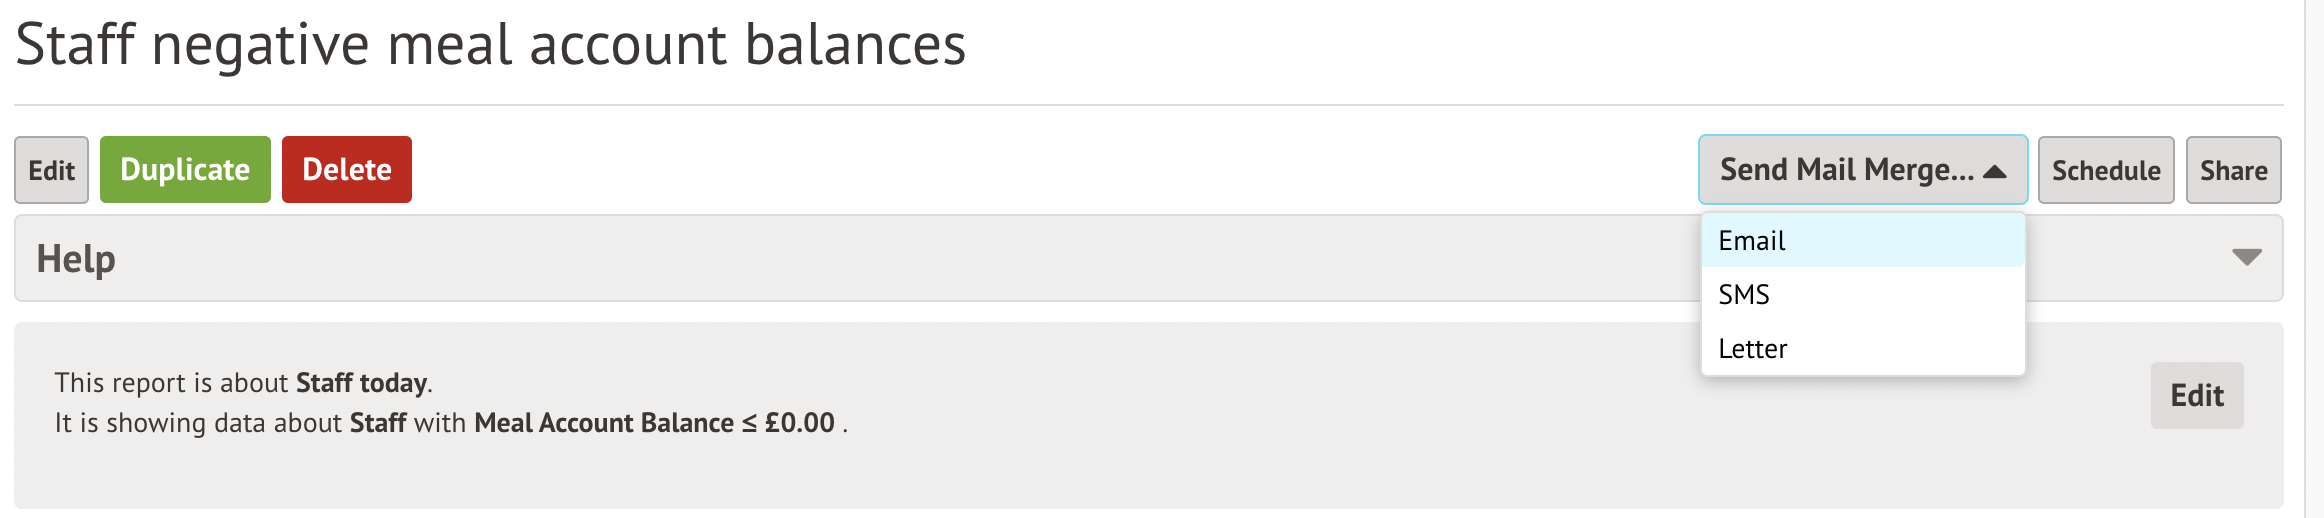2324x518 pixels.
Task: Click 'This report is about' text
Action: coord(172,383)
